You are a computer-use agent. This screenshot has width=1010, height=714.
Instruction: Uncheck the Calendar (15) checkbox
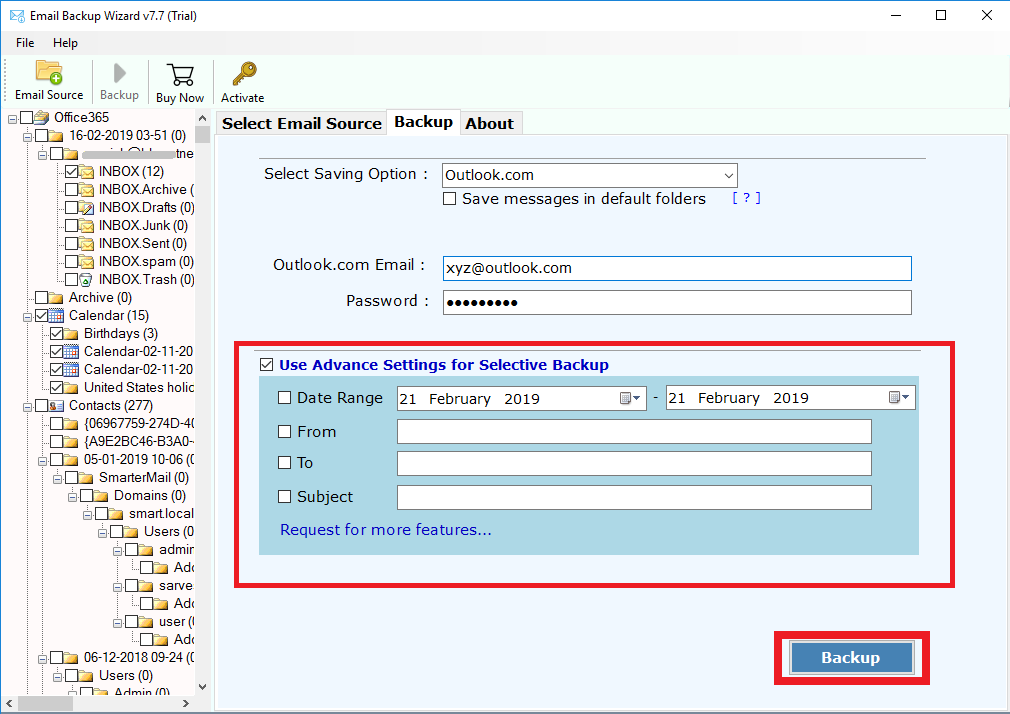tap(42, 316)
